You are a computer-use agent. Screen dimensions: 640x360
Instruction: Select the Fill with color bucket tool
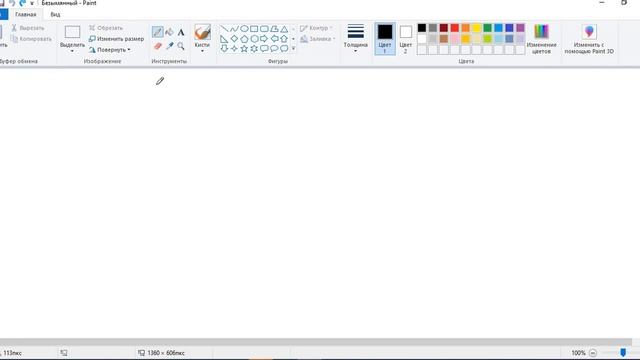point(169,32)
